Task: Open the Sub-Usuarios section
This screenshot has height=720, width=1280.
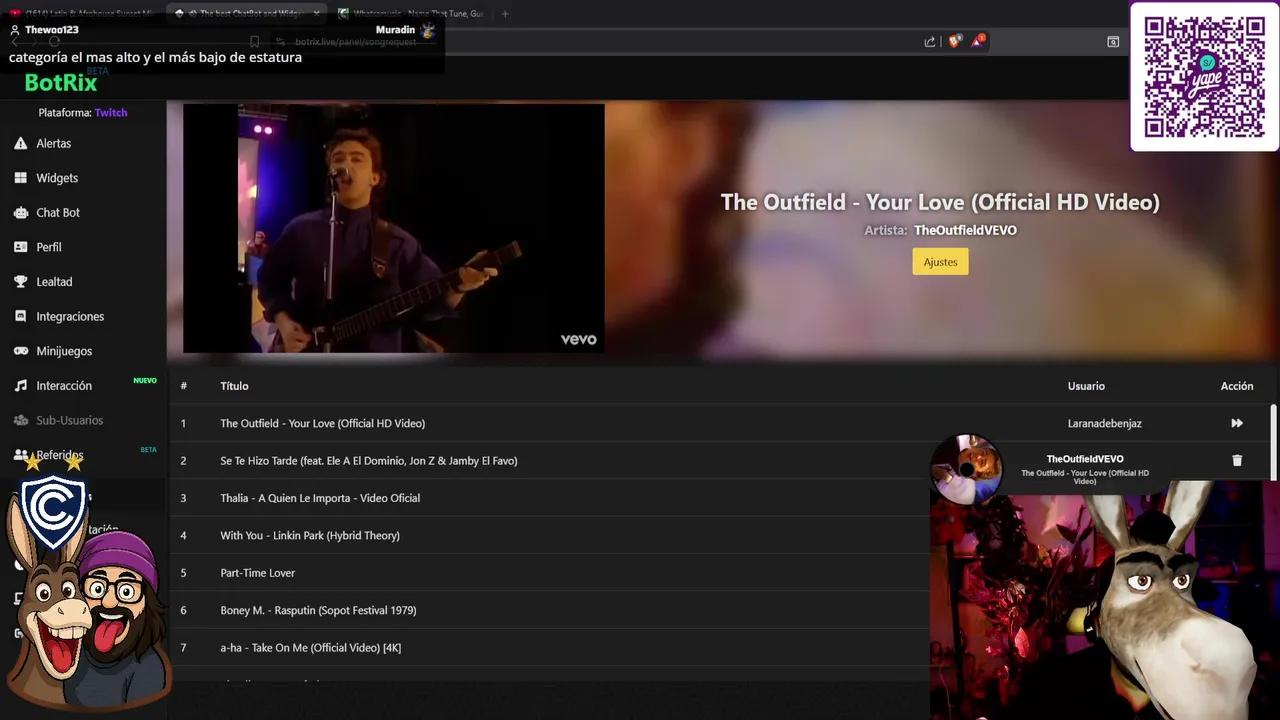Action: [58, 420]
